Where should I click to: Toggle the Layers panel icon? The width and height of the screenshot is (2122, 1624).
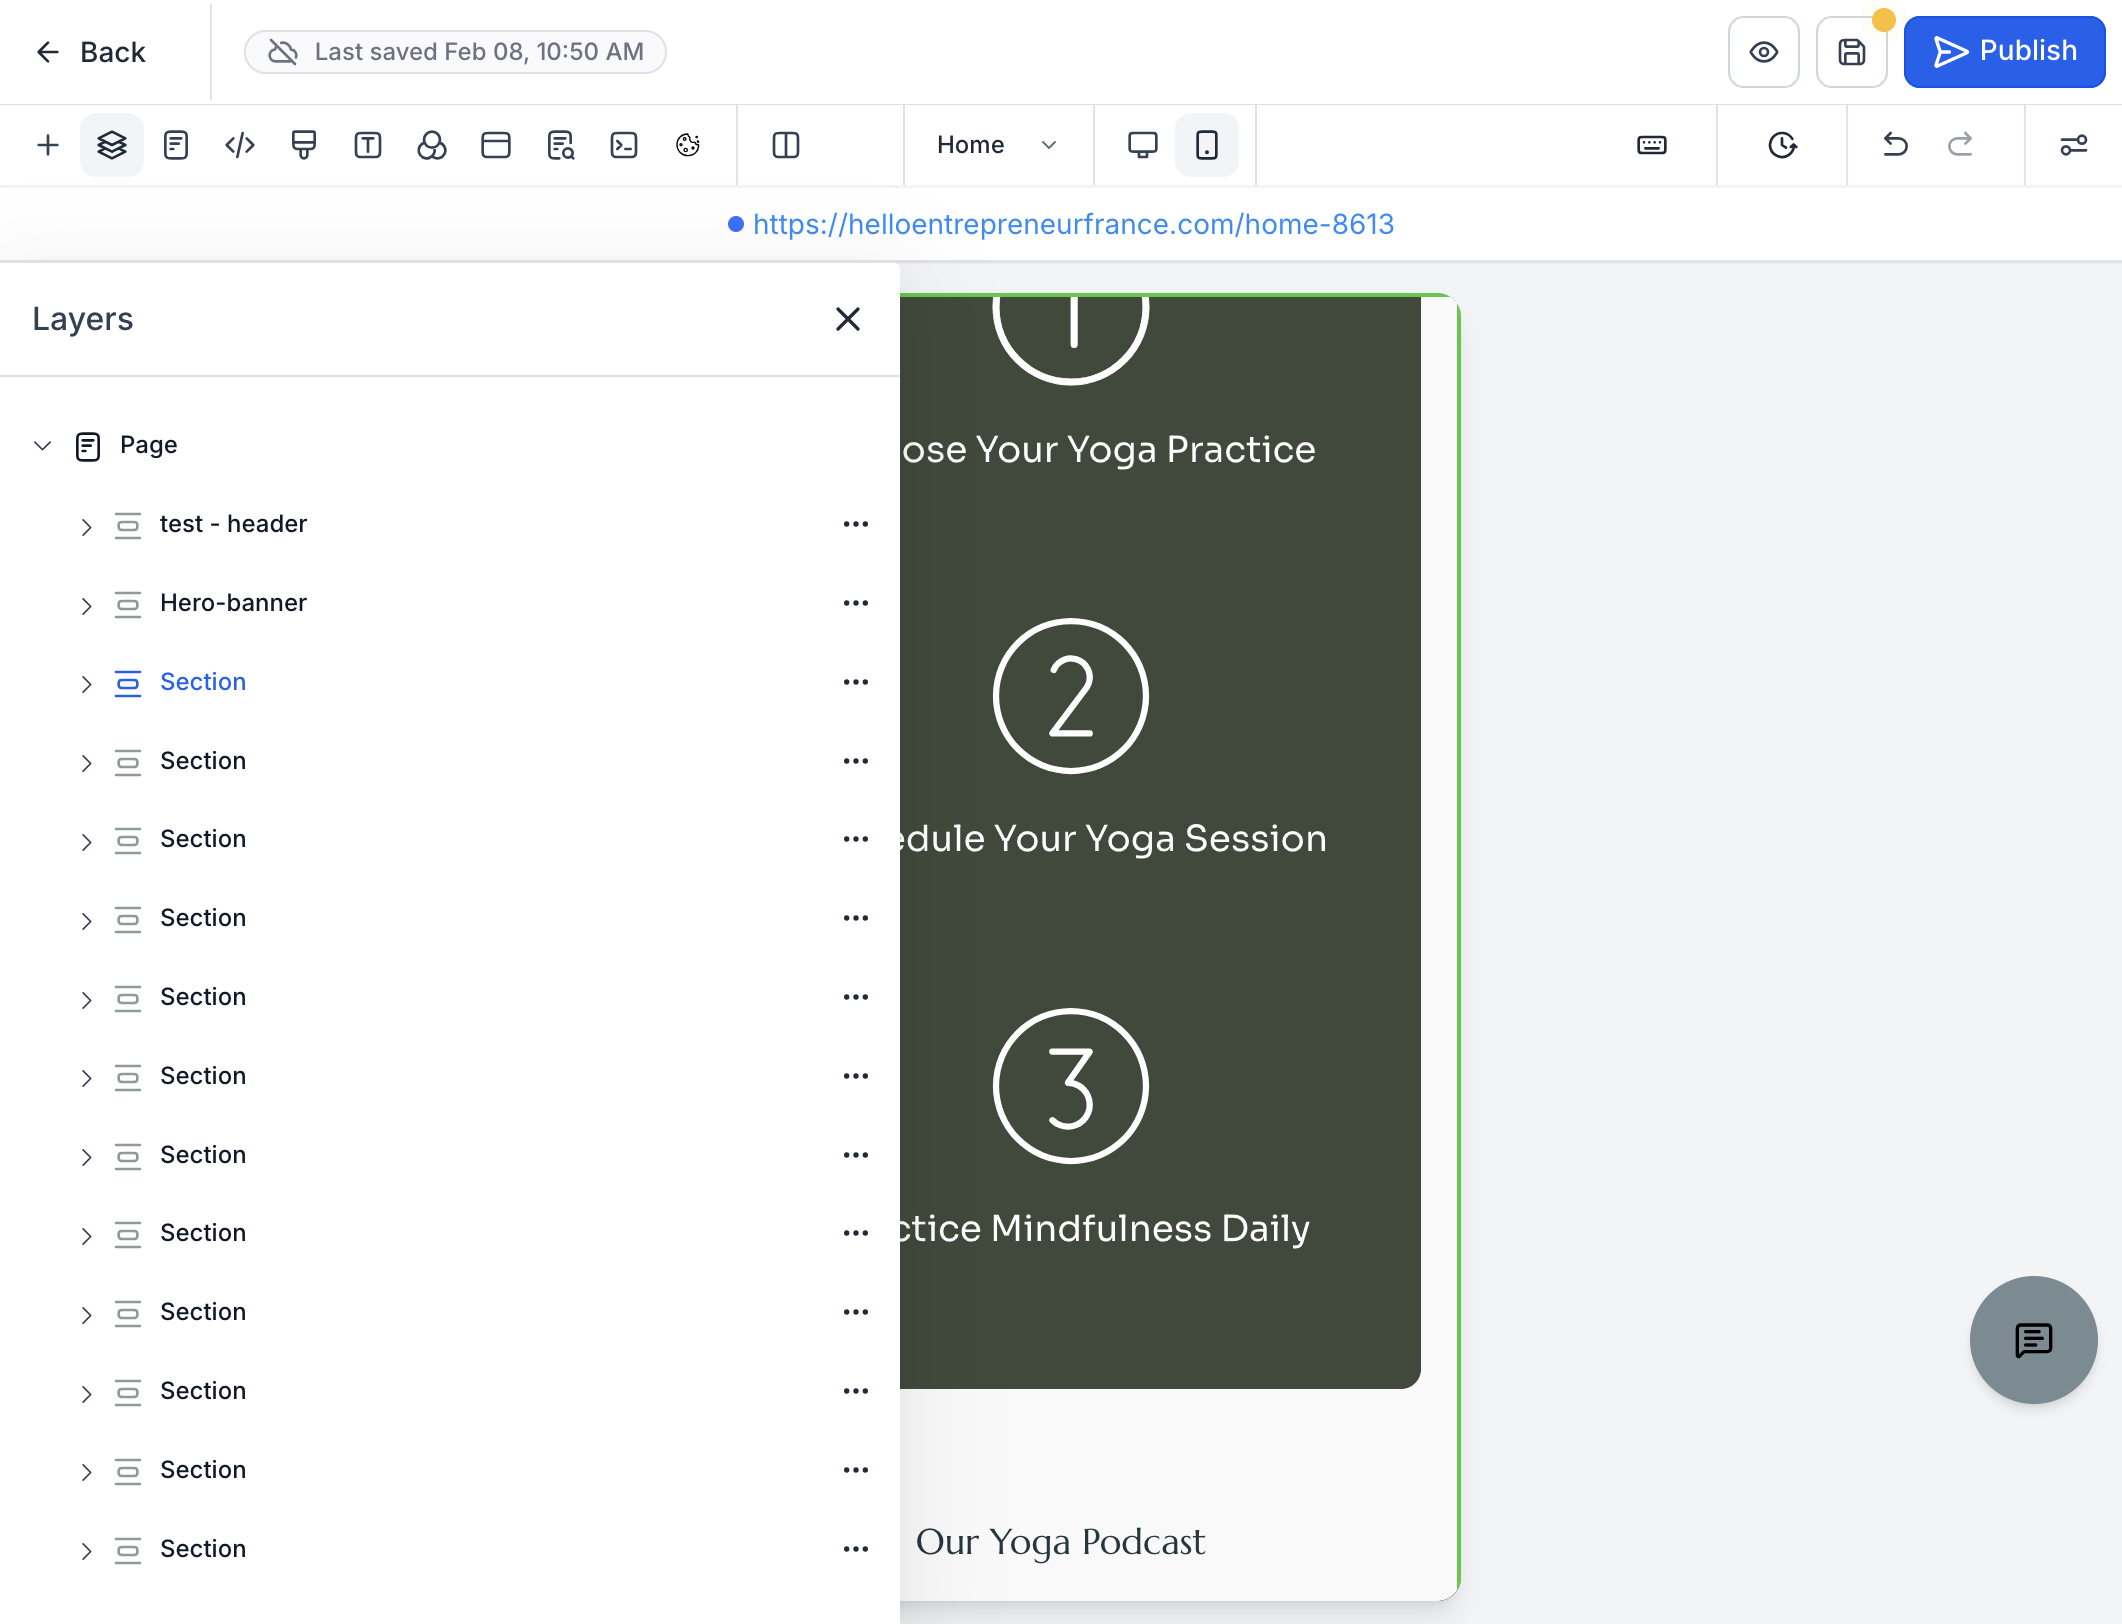click(x=112, y=145)
